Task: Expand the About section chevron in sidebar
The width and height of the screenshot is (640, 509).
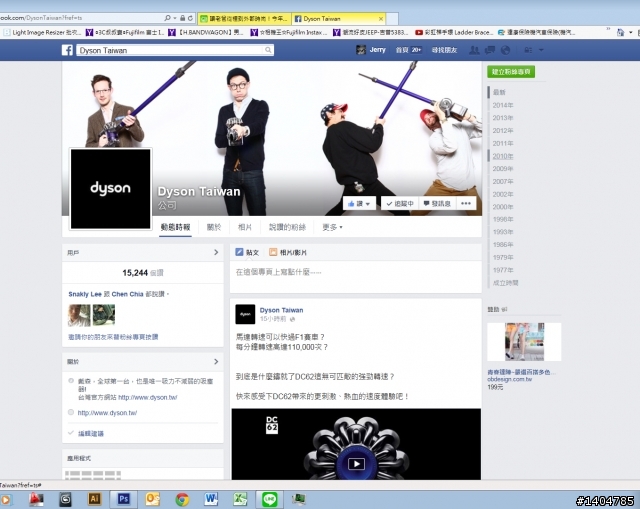Action: 216,362
